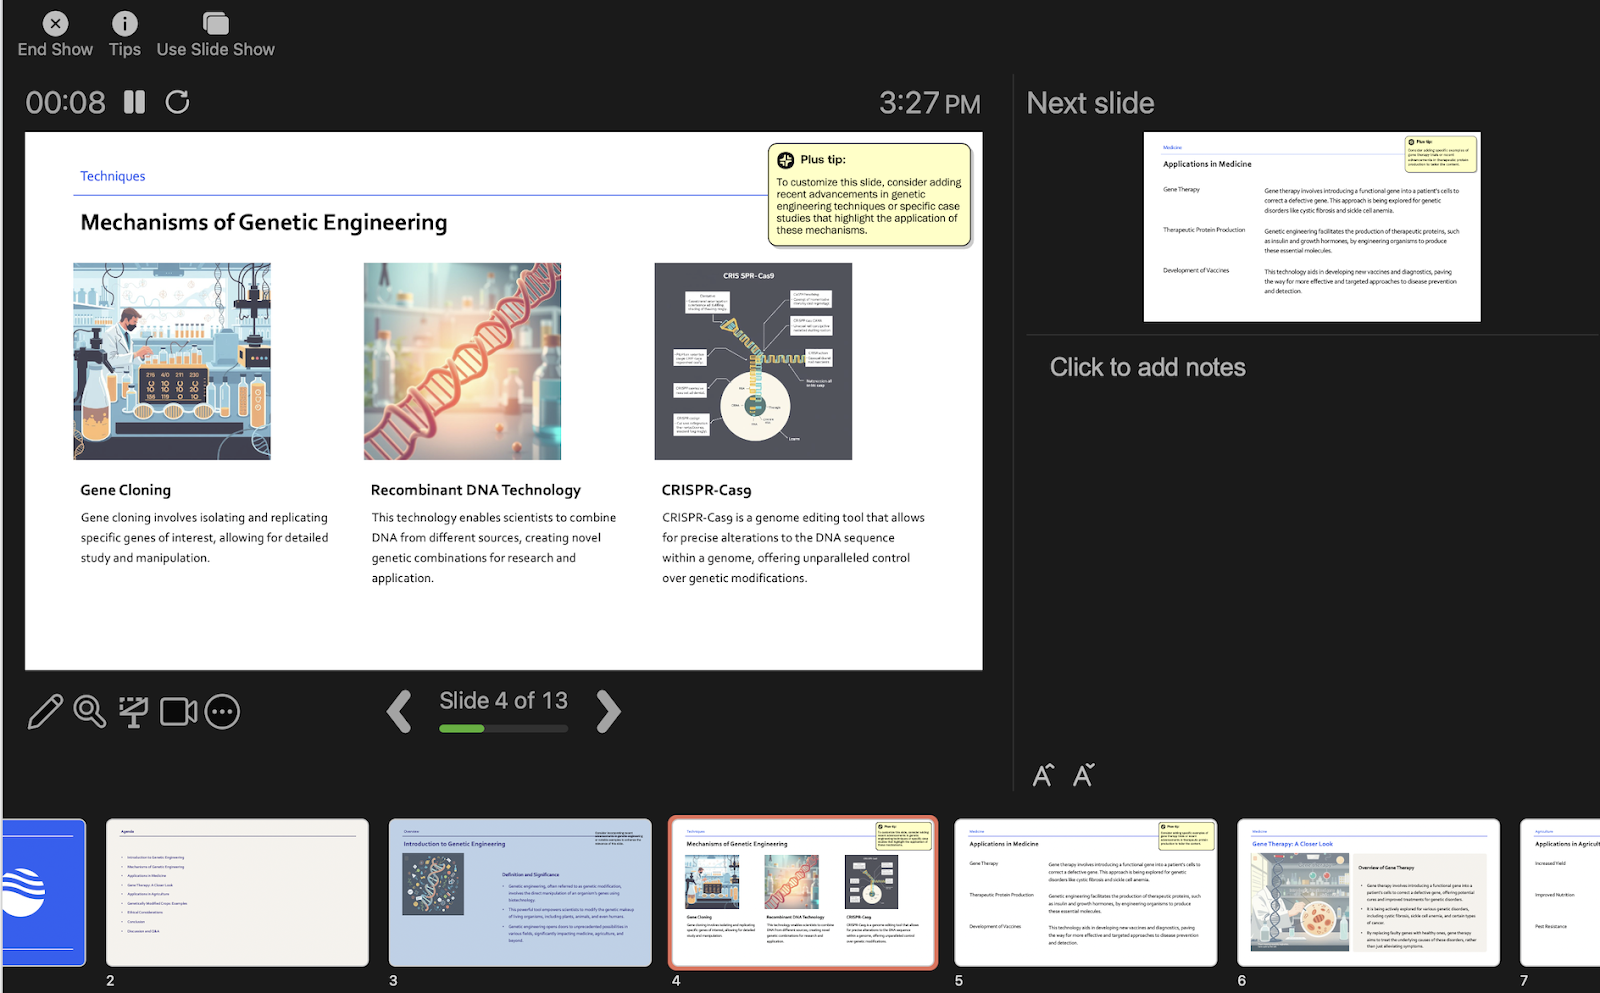Decrease notes font size
This screenshot has width=1600, height=993.
(1083, 775)
